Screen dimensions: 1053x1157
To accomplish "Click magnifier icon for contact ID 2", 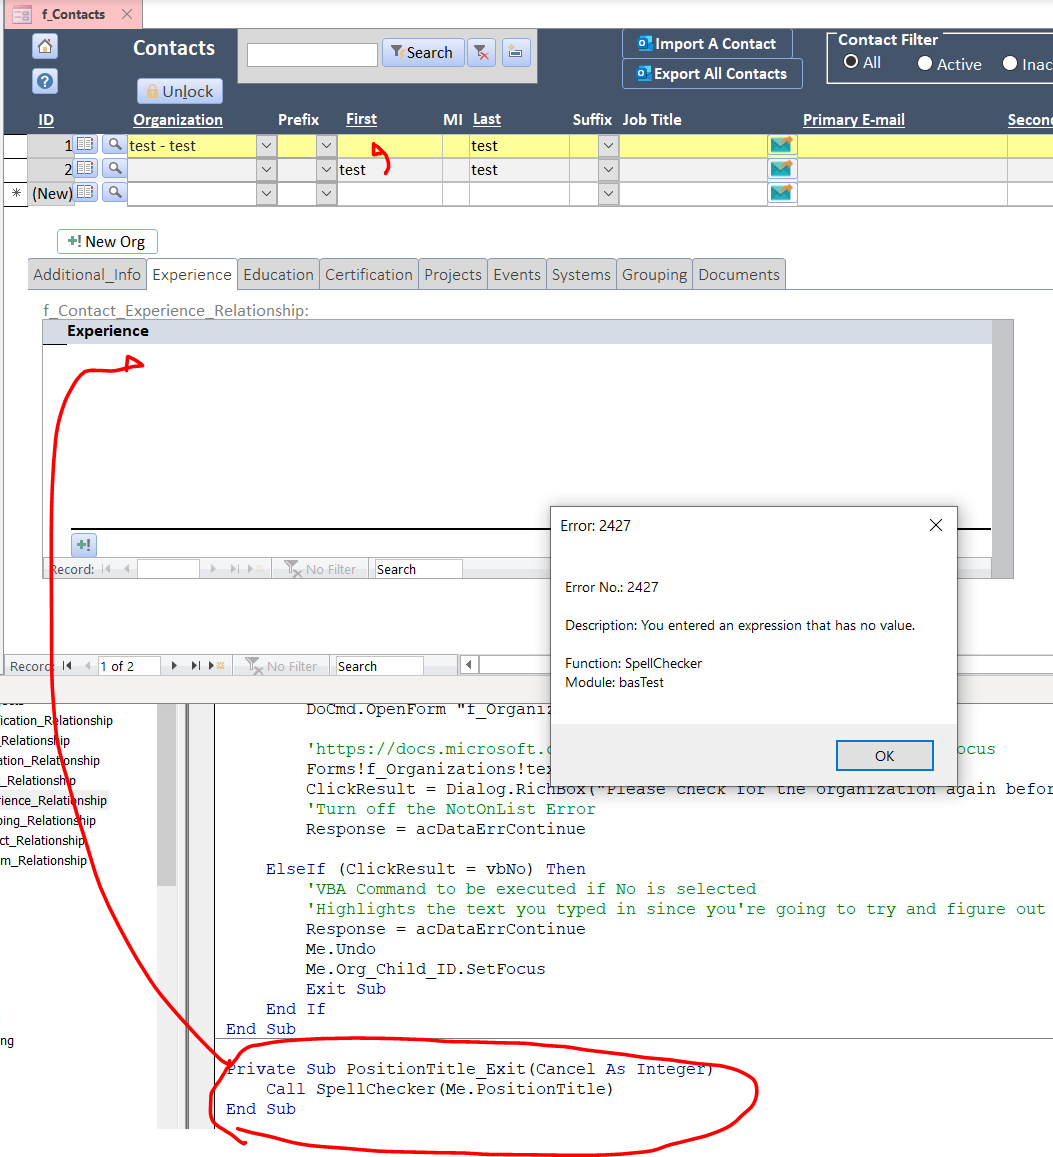I will [x=114, y=169].
